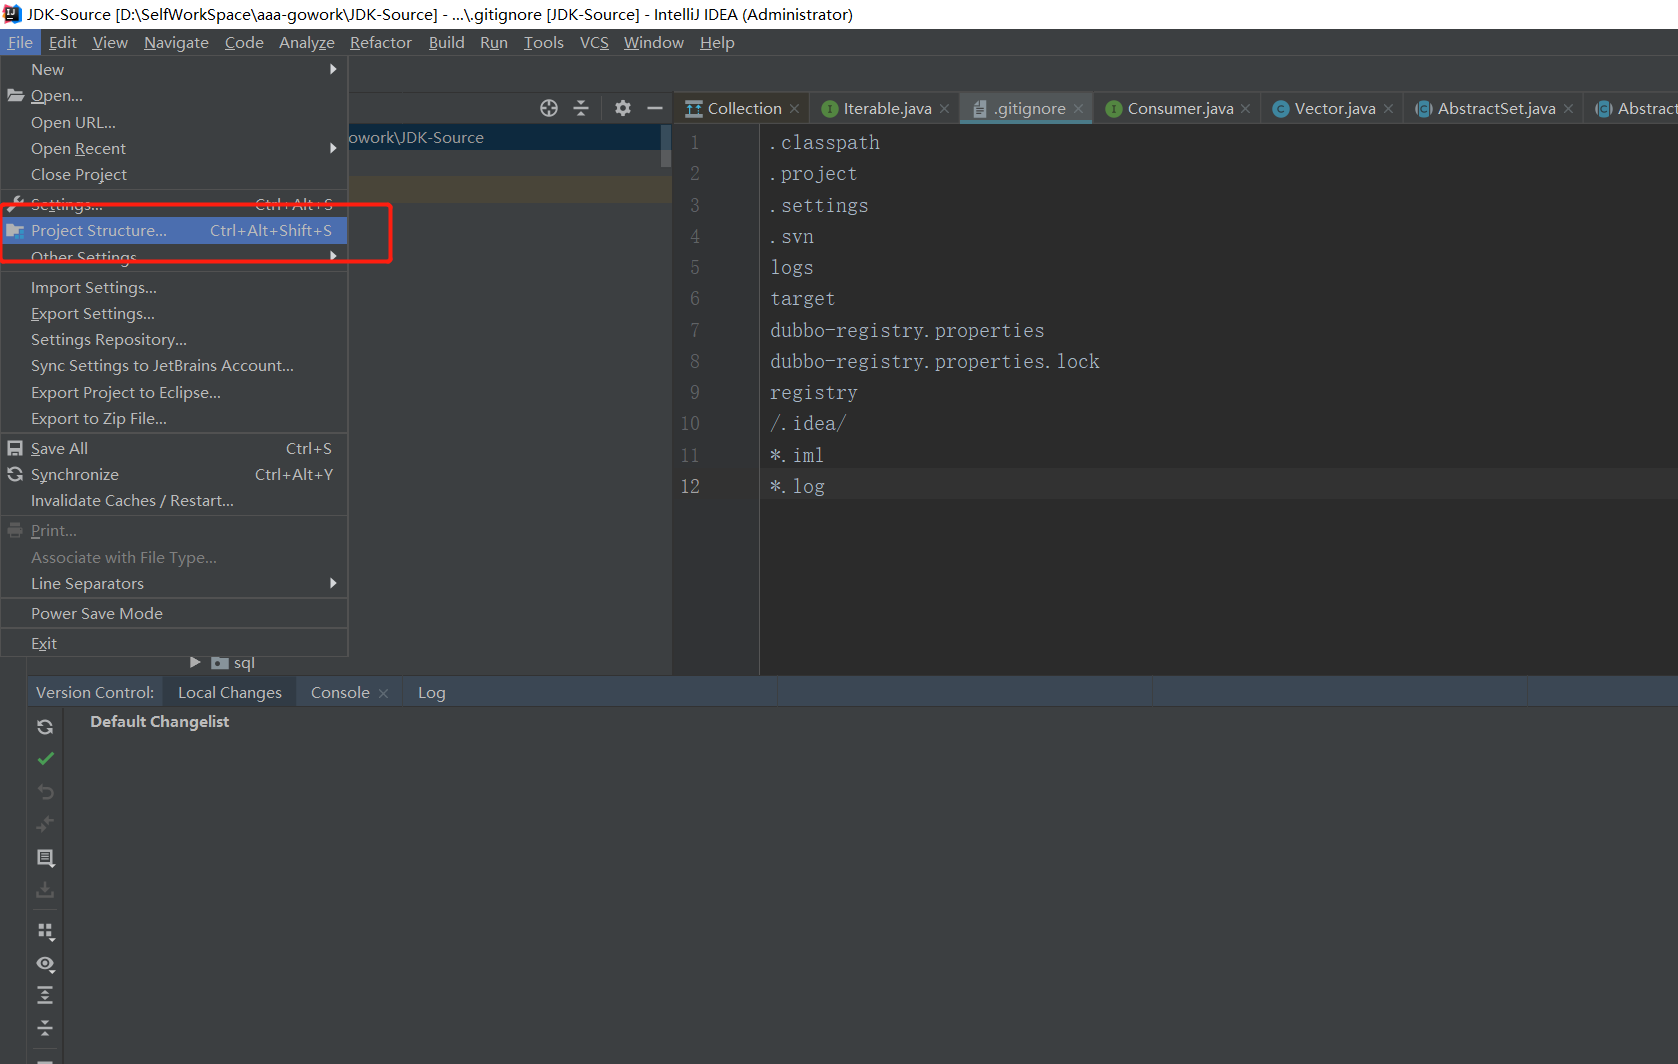Choose Settings Repository... entry

(x=174, y=339)
